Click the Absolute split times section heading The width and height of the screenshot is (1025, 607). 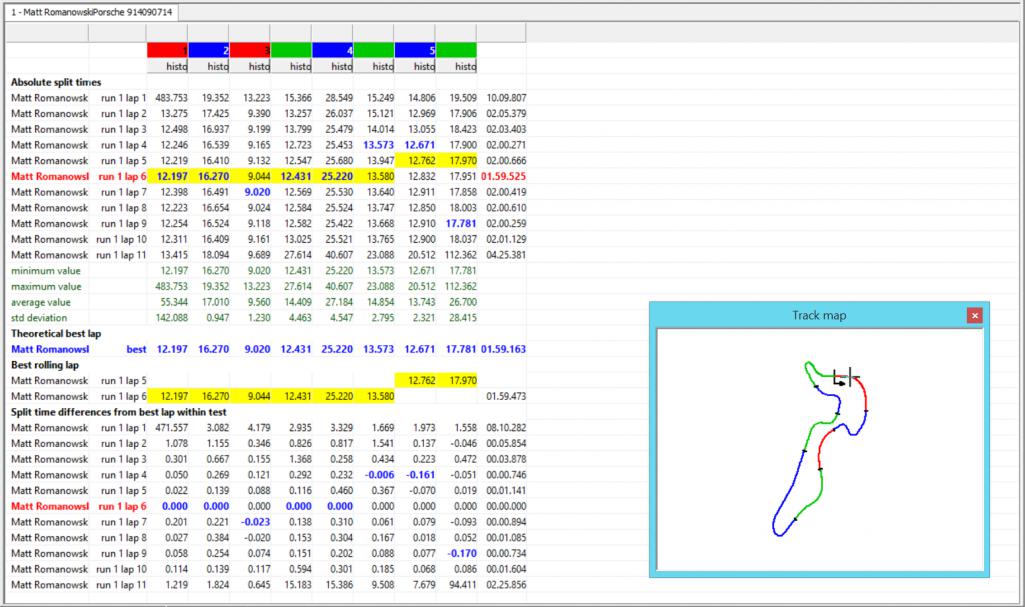56,82
